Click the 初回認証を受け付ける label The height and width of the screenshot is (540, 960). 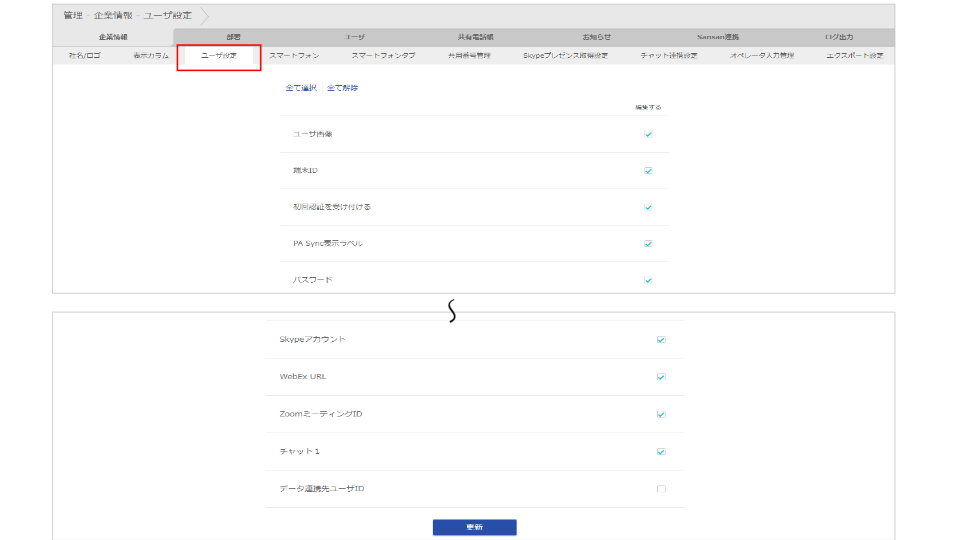coord(331,207)
